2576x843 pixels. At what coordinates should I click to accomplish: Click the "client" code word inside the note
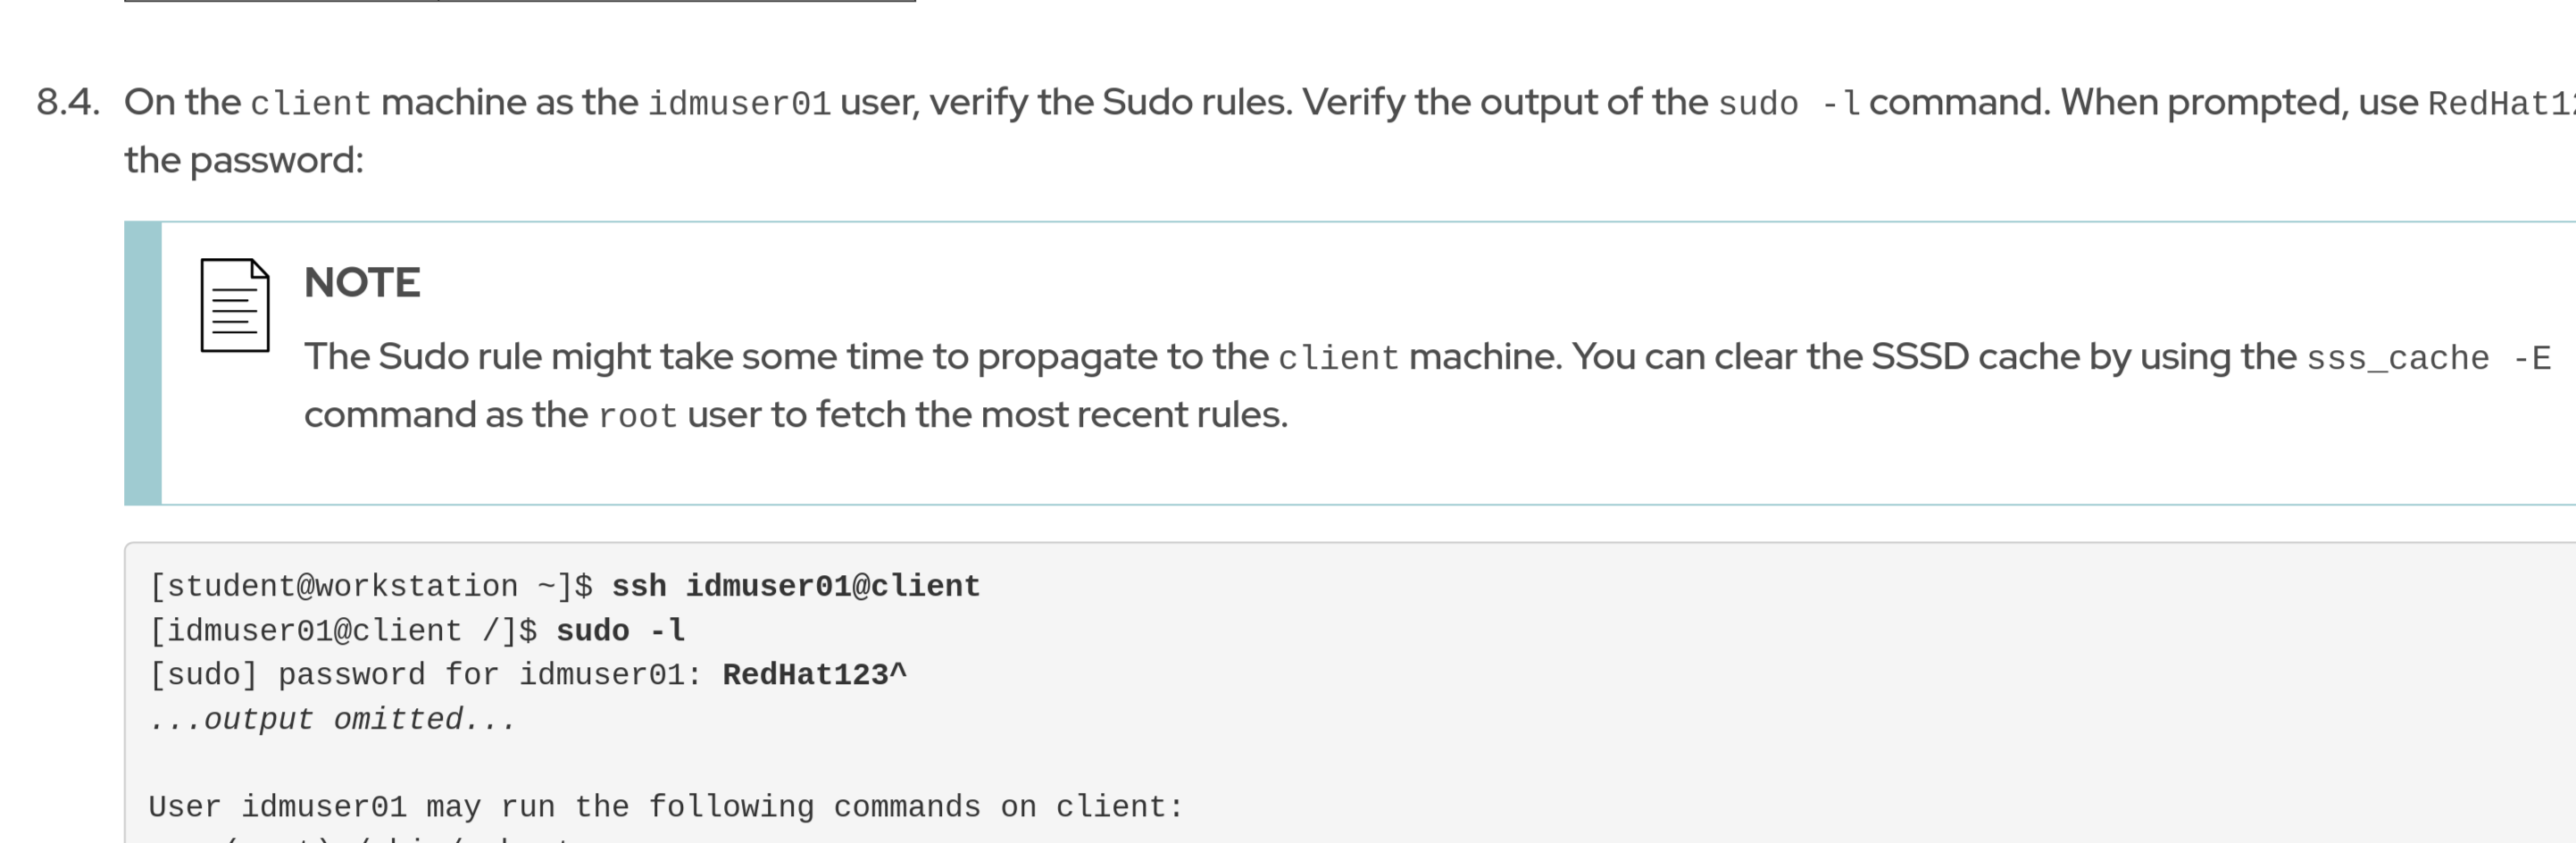(1338, 358)
